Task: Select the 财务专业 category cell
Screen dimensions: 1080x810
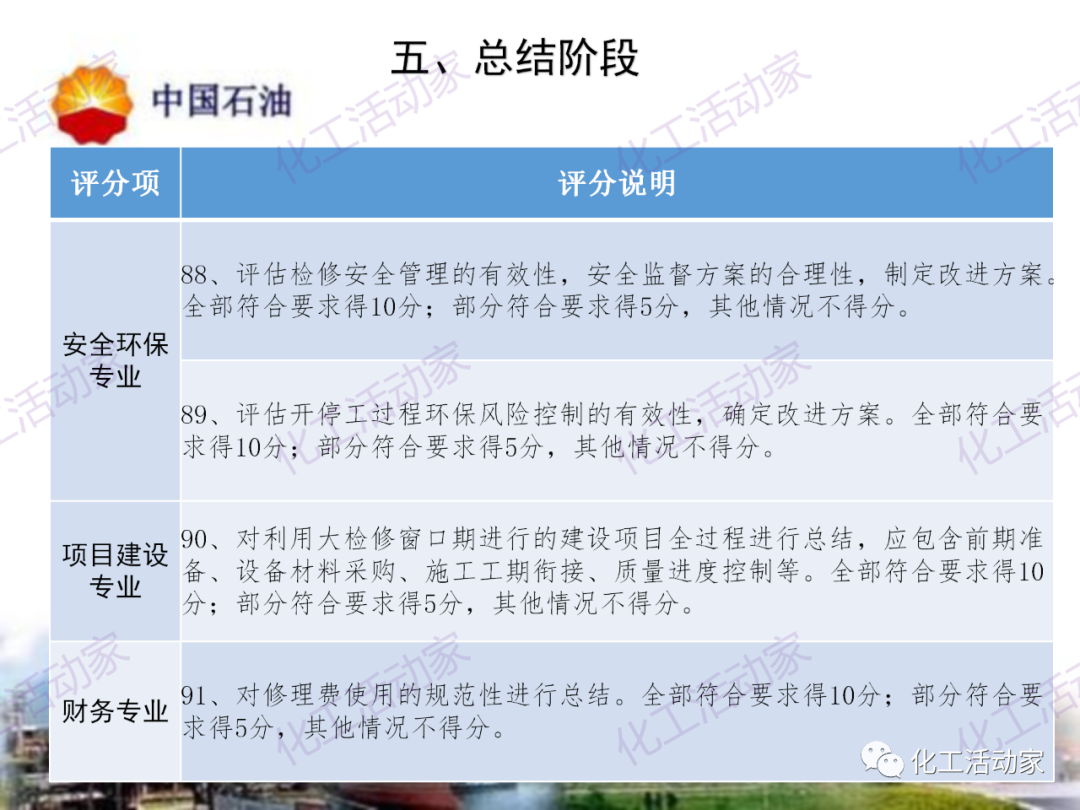Action: [x=115, y=711]
